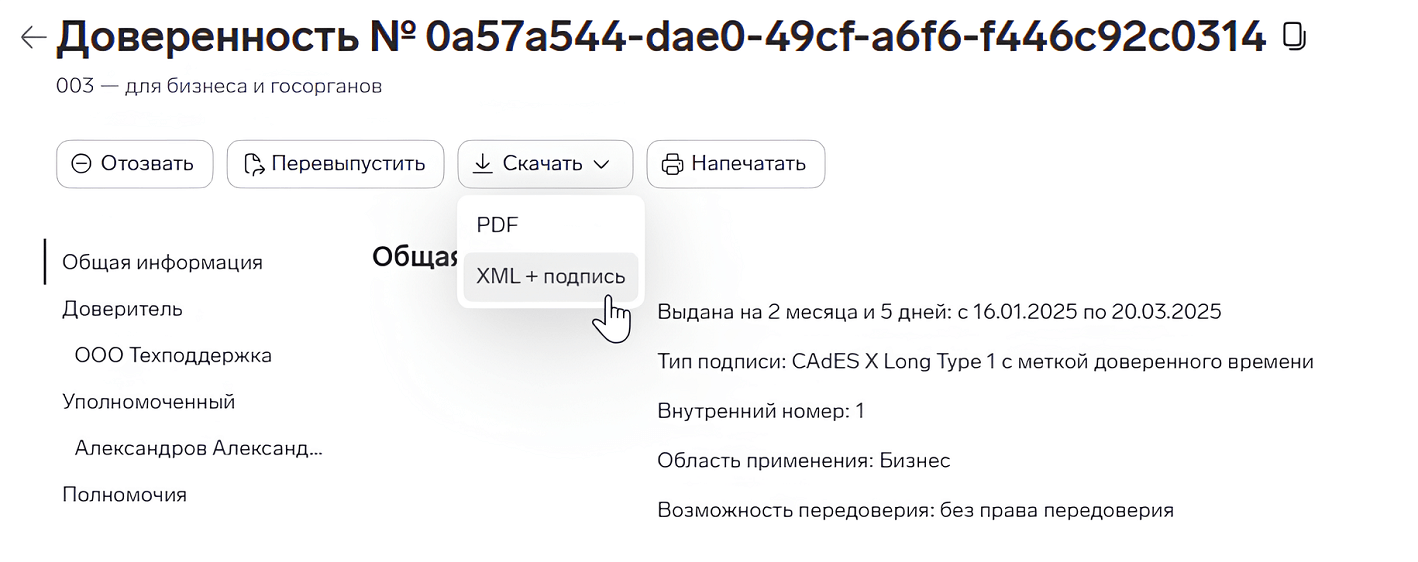1418x562 pixels.
Task: Click the Область применения: Бизнес line
Action: 803,461
